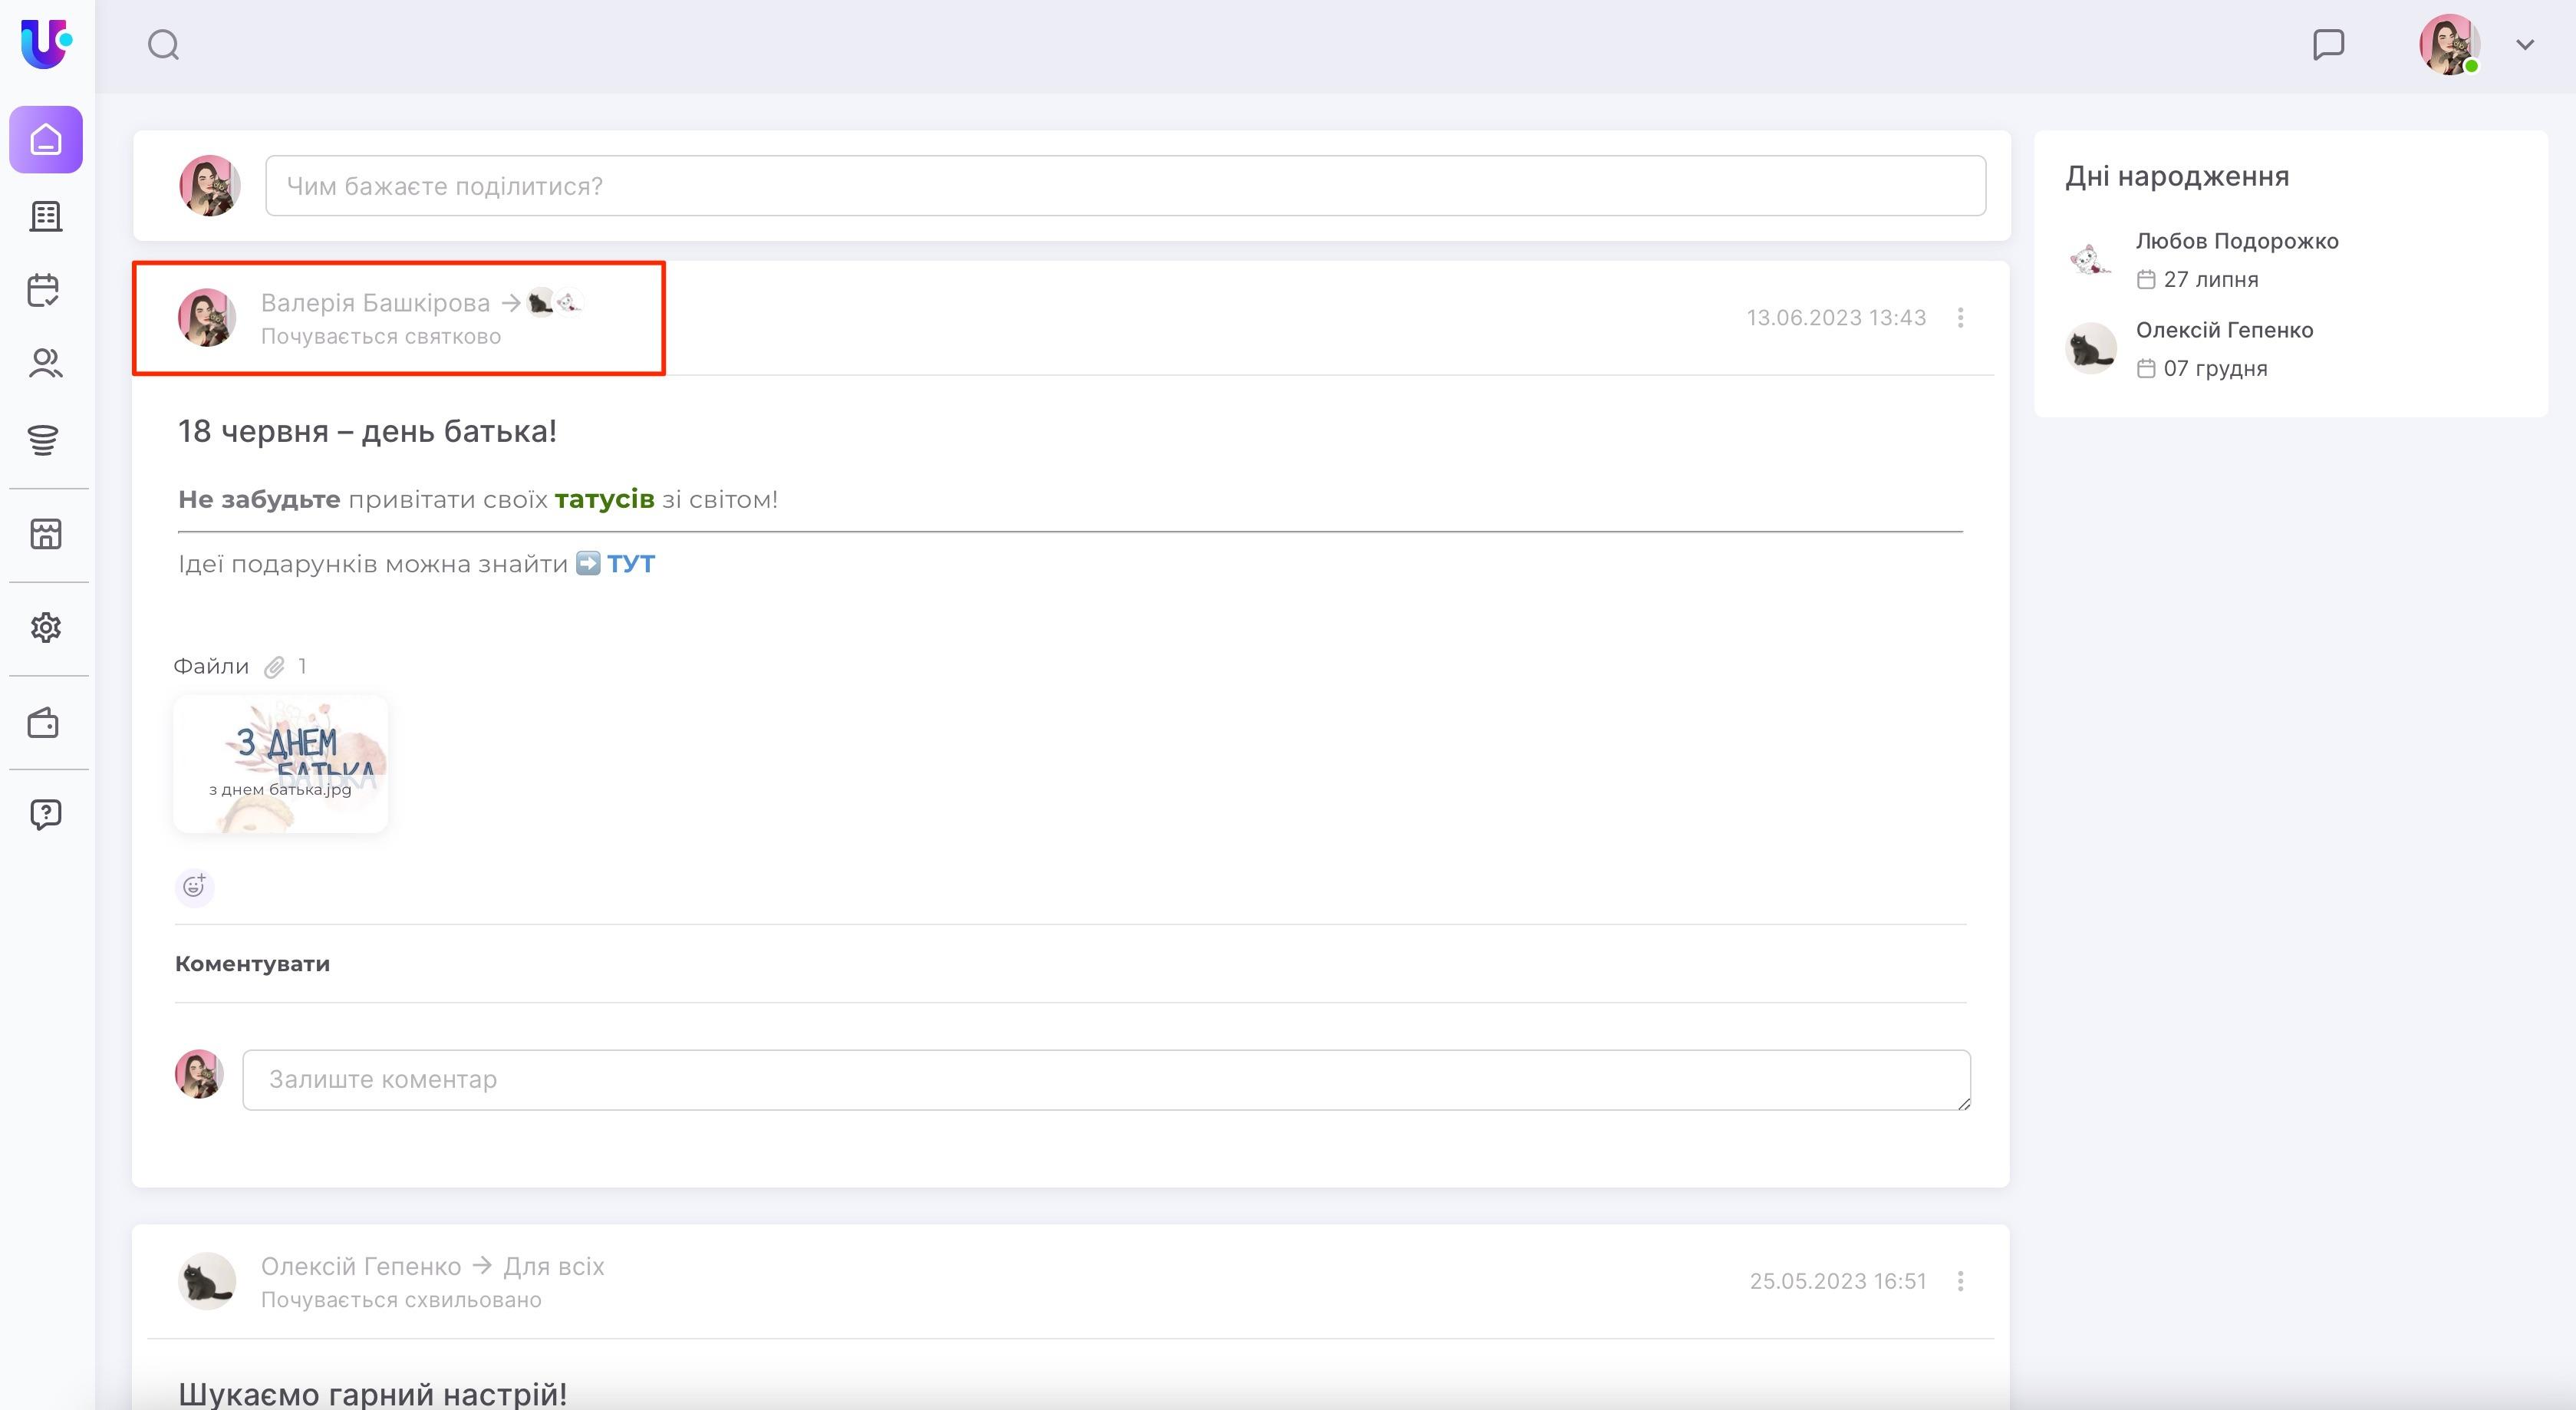Viewport: 2576px width, 1410px height.
Task: Open the employees icon in sidebar
Action: 45,363
